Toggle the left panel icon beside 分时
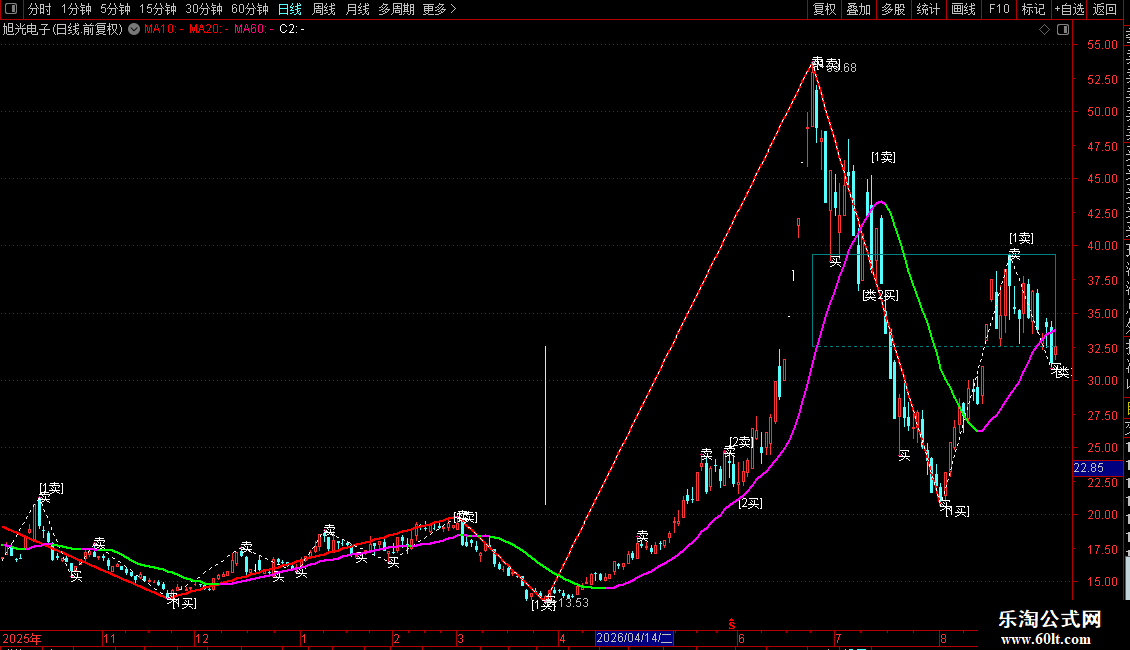 click(x=11, y=9)
